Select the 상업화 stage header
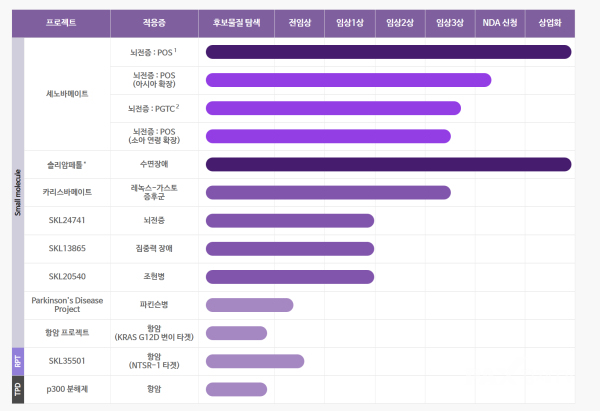This screenshot has width=600, height=411. pos(550,23)
